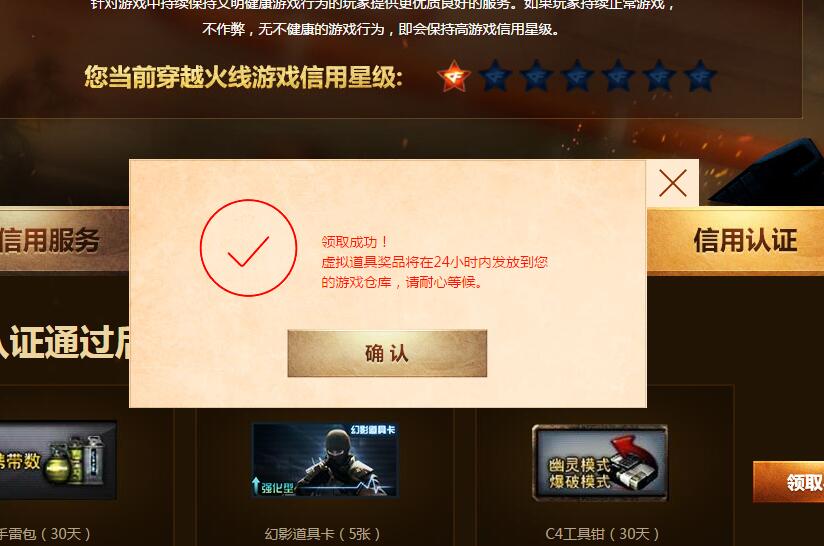Click the grenade pack item thumbnail
The image size is (824, 546).
pos(58,460)
